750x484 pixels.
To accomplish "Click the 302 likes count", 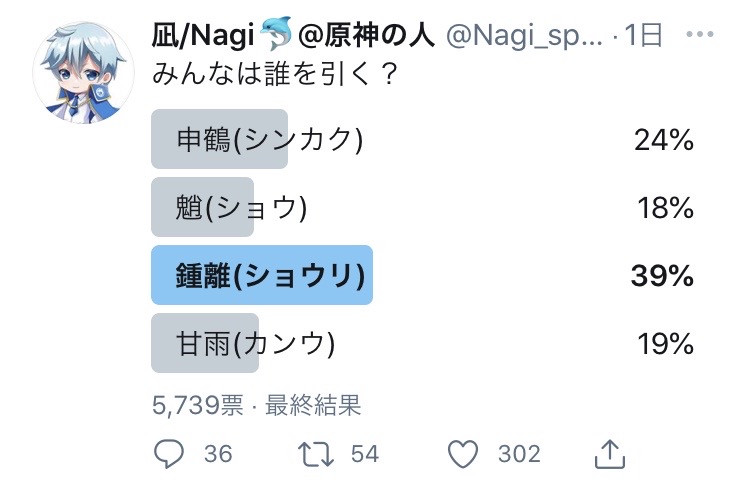I will [519, 454].
